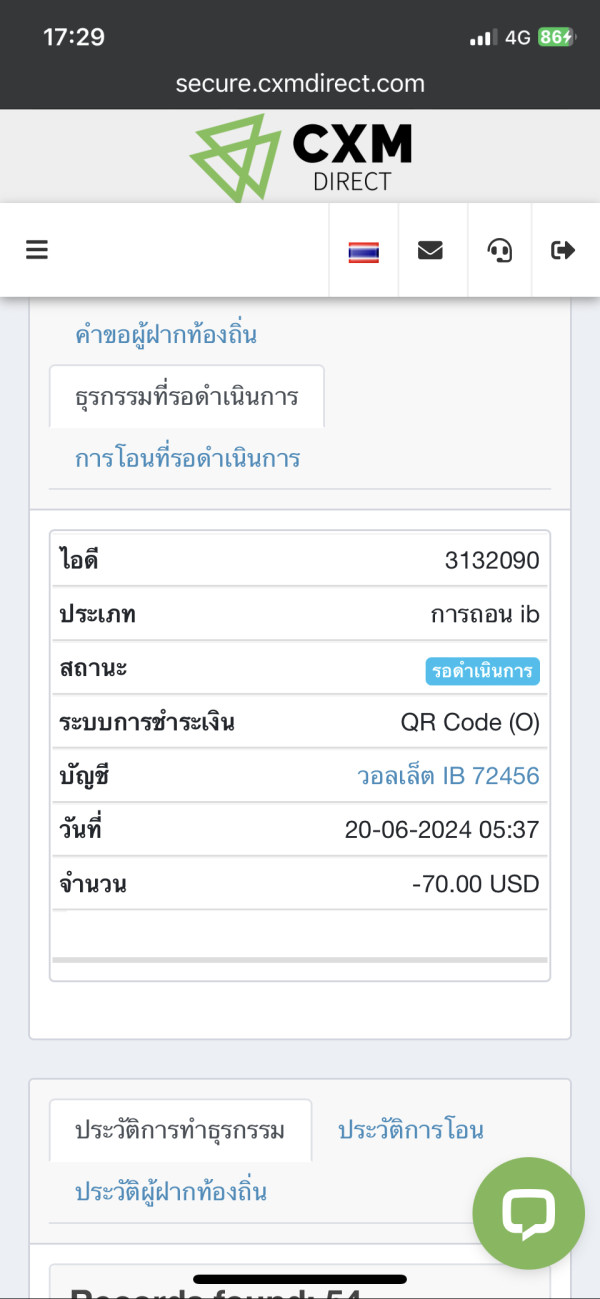Tap the home indicator bar

pos(300,1279)
